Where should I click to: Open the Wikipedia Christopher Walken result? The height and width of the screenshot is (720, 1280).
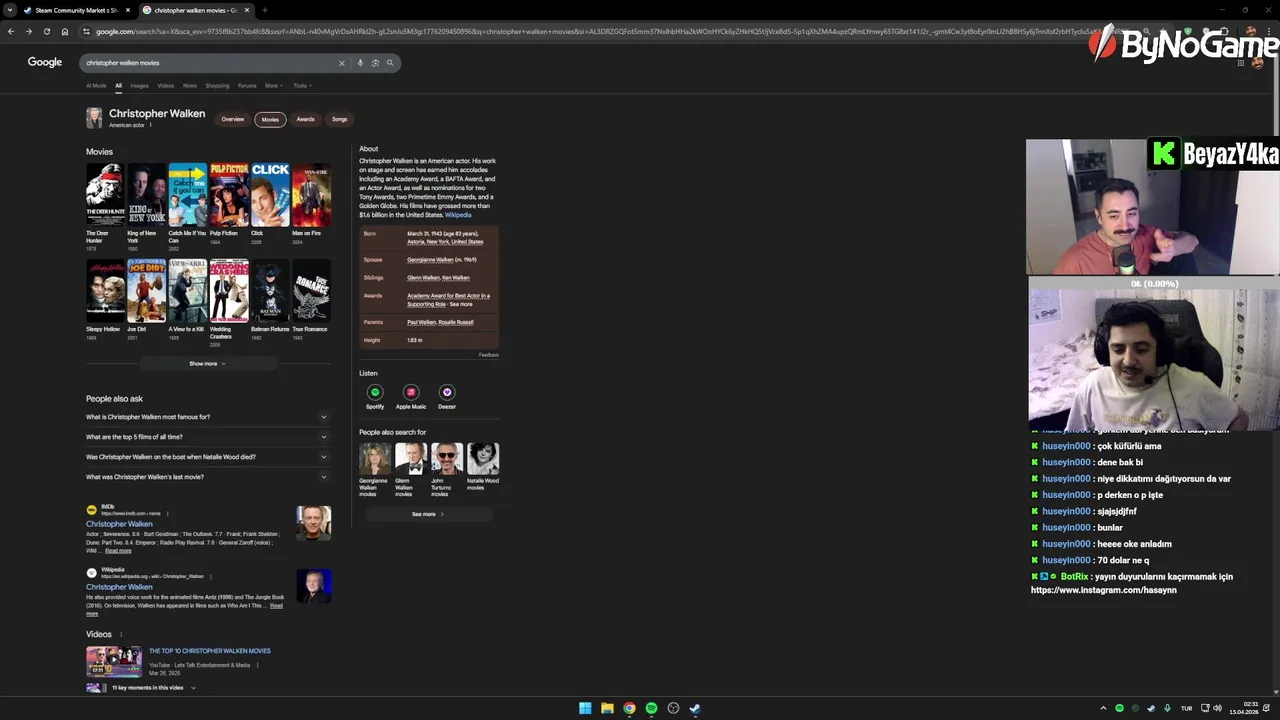pyautogui.click(x=119, y=587)
